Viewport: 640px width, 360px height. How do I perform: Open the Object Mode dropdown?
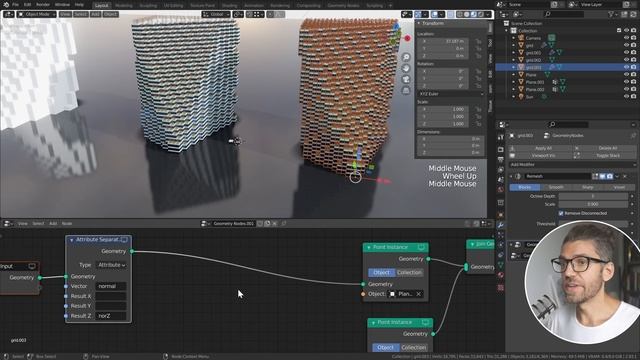[37, 14]
